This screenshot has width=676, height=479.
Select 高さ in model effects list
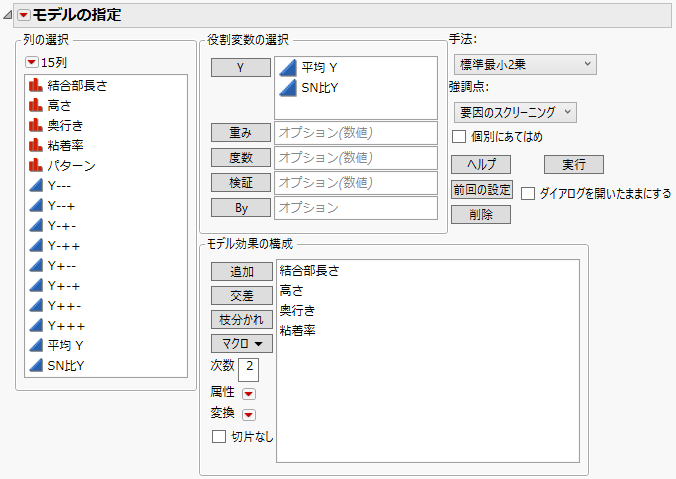click(291, 291)
